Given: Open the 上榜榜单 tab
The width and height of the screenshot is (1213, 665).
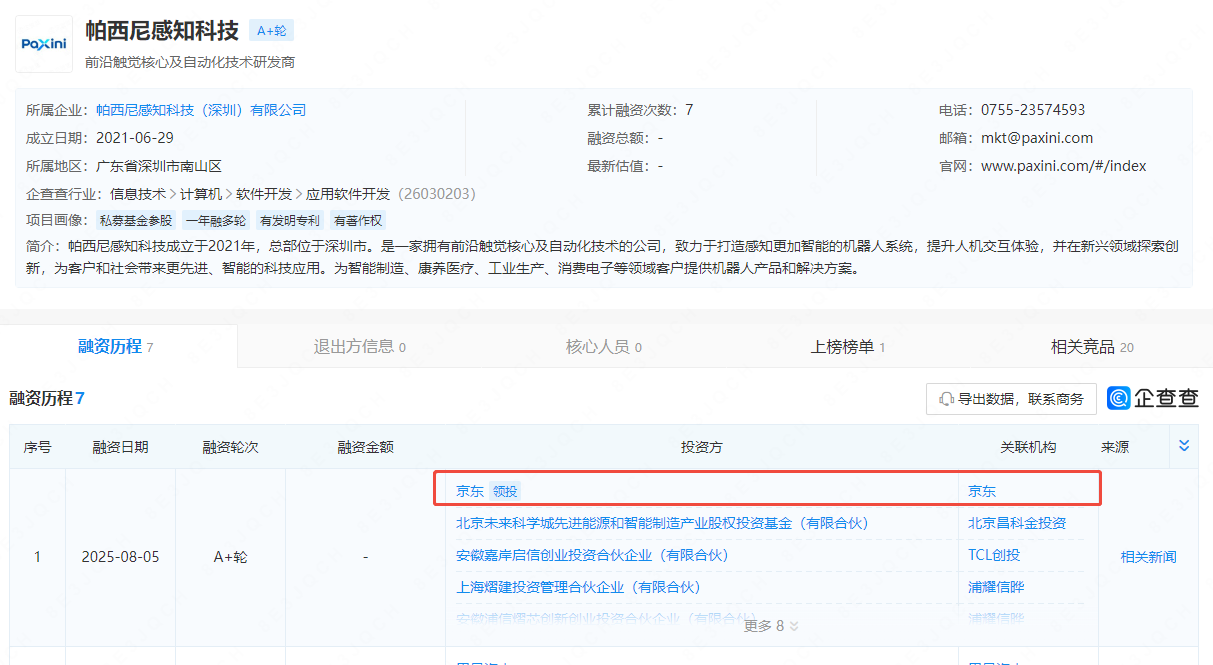Looking at the screenshot, I should [x=847, y=347].
